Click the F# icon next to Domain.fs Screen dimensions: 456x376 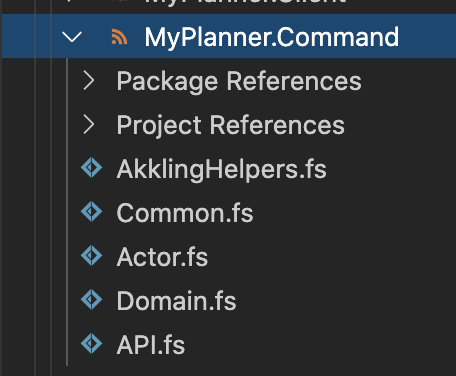pos(91,300)
